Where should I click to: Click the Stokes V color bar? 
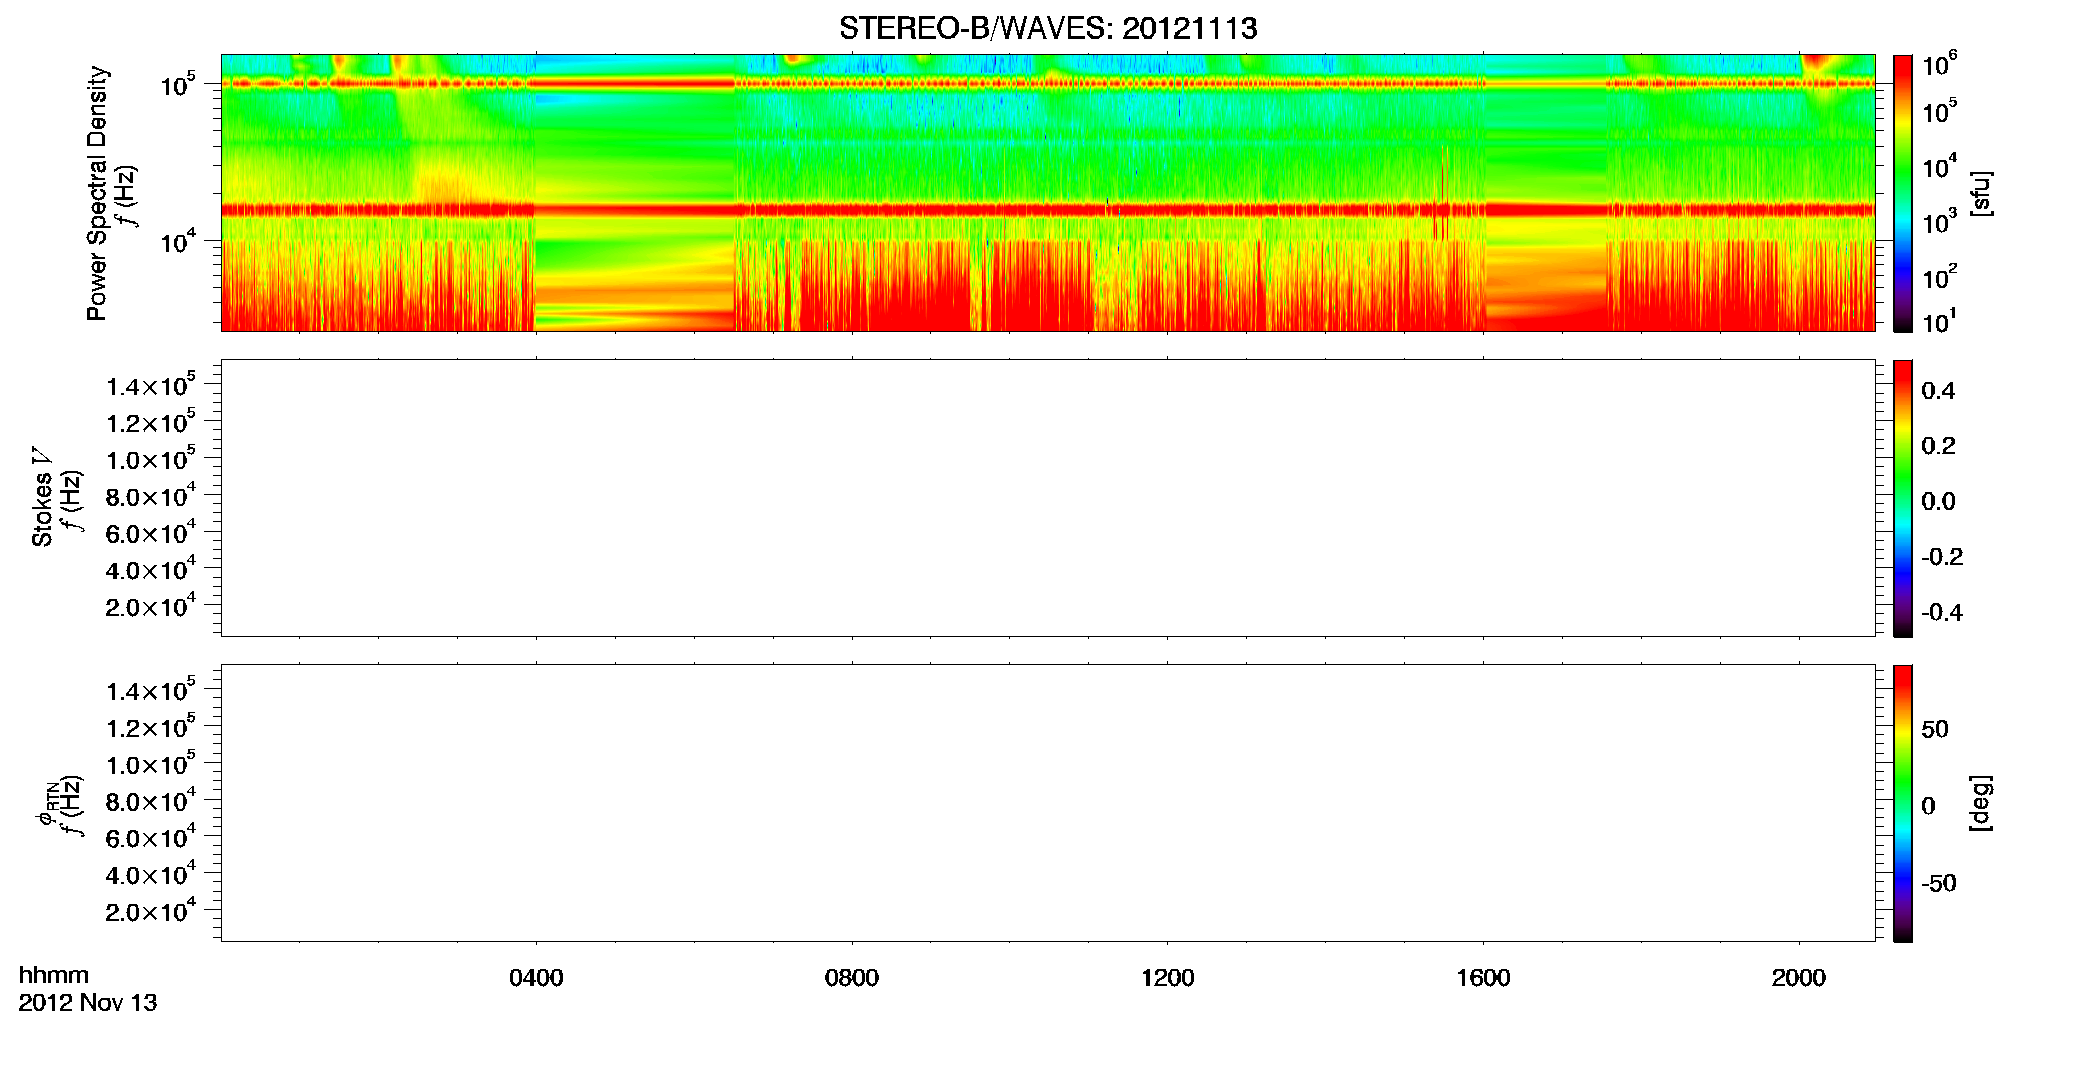(1903, 498)
